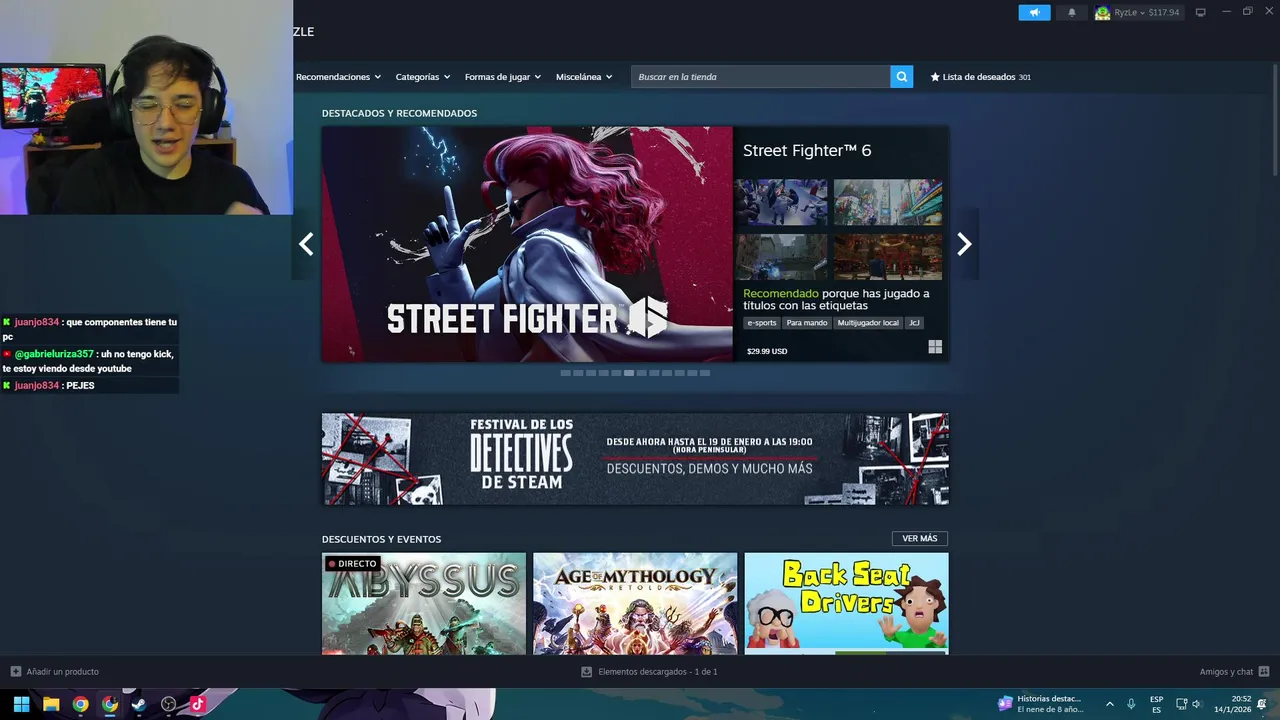This screenshot has height=720, width=1280.
Task: Expand the Miscelánea menu
Action: pos(584,77)
